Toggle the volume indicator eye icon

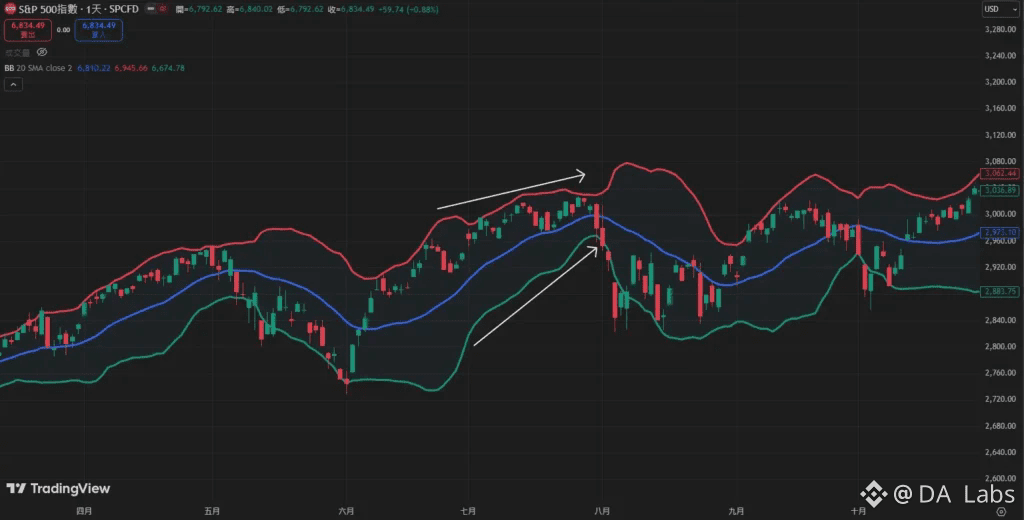[x=42, y=52]
